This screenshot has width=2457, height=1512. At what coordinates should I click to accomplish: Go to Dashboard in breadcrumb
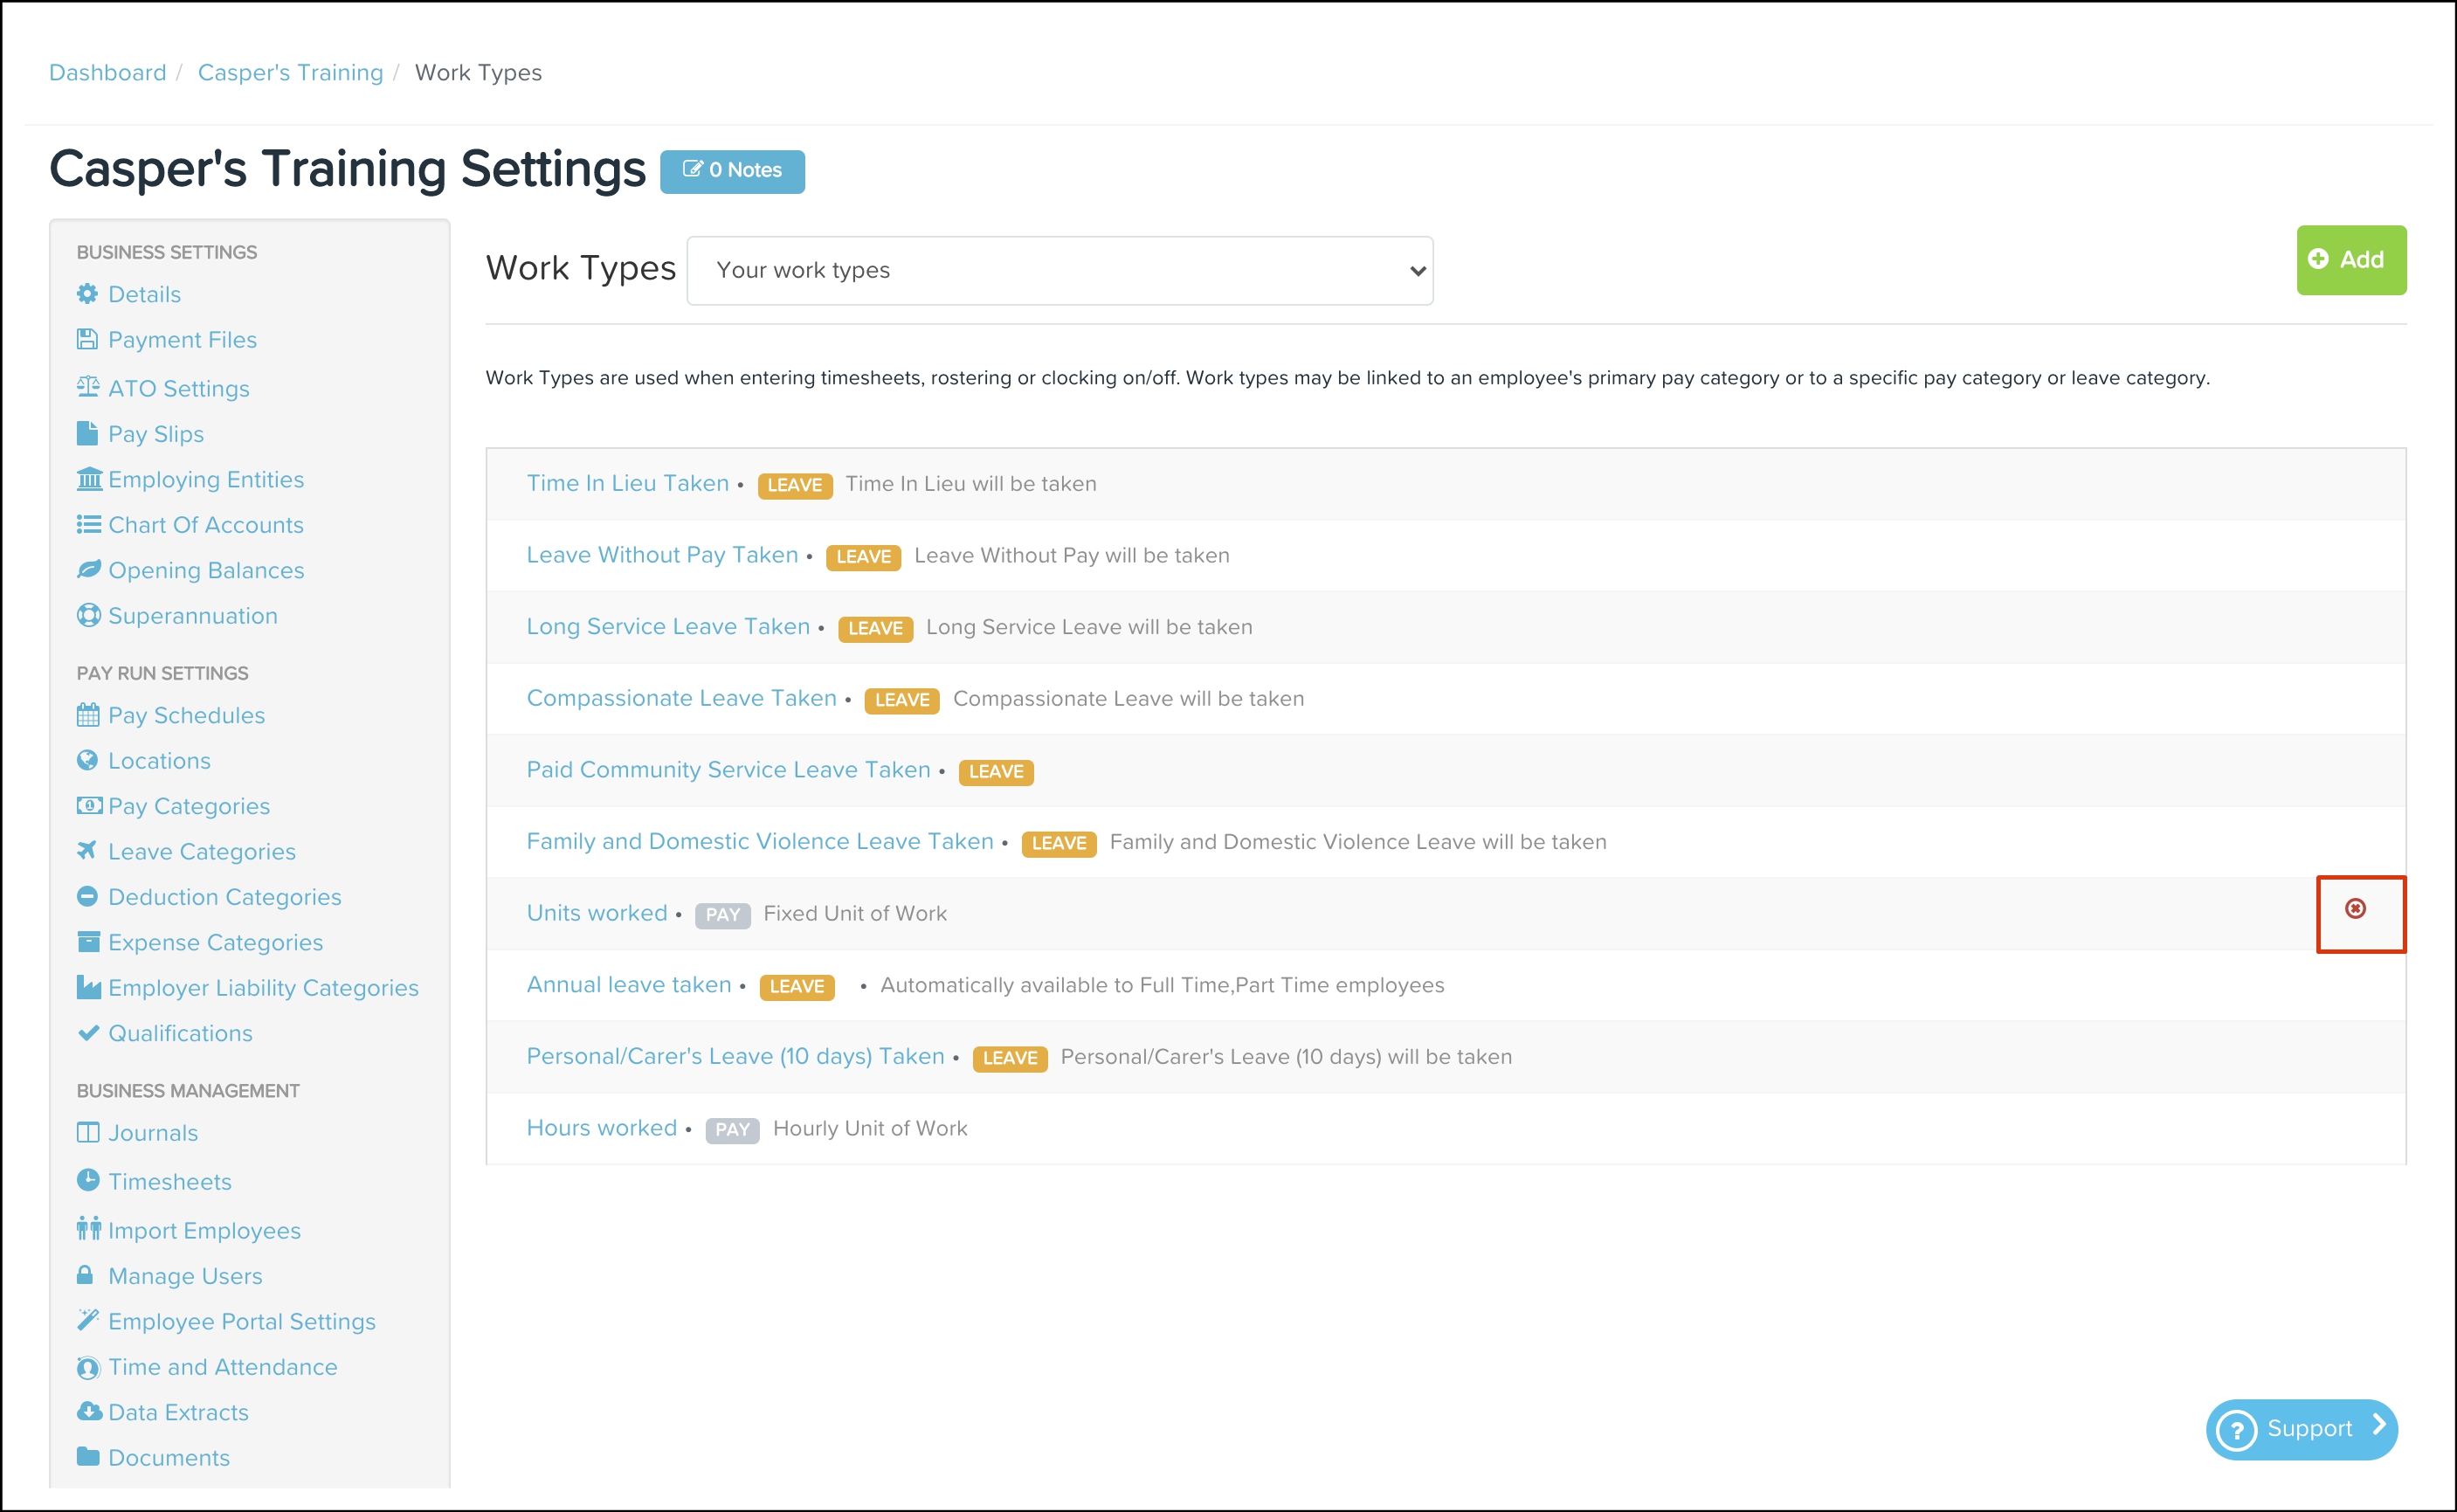108,73
